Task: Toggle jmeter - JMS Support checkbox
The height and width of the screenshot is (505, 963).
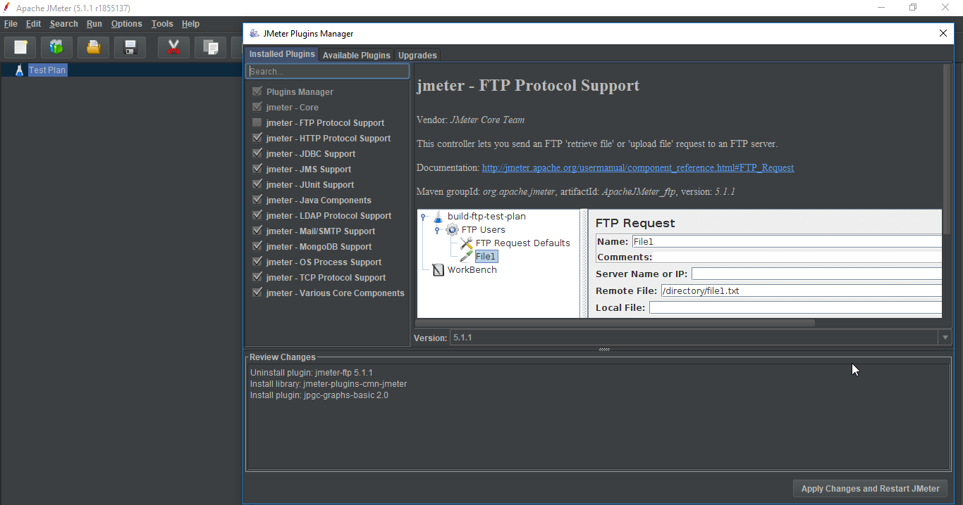Action: tap(257, 168)
